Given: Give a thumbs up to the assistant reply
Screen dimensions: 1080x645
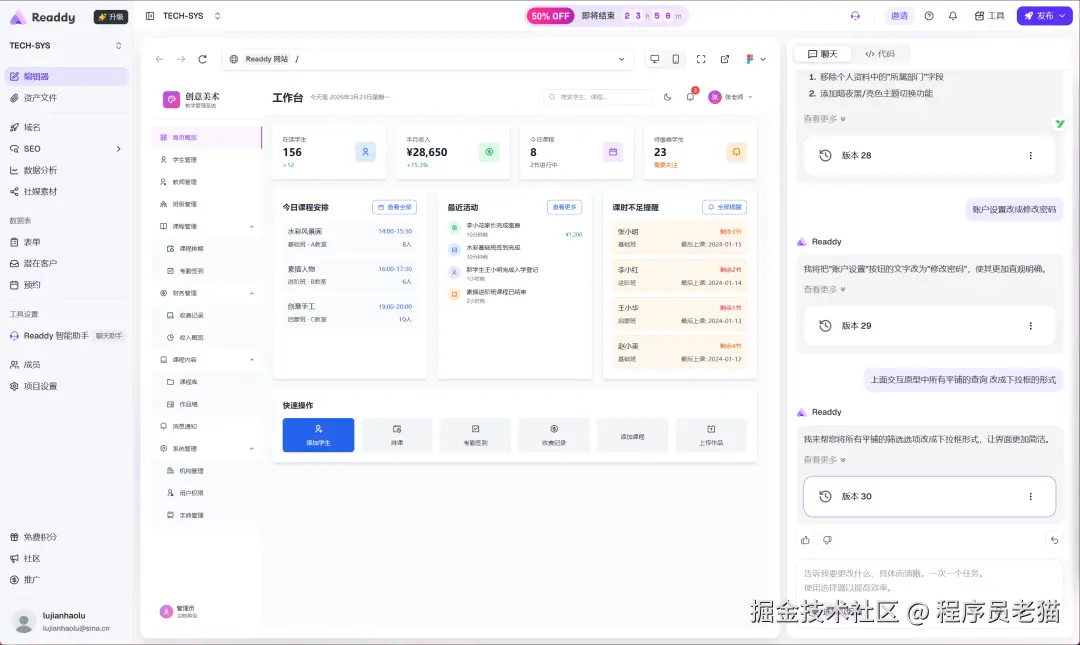Looking at the screenshot, I should point(806,540).
